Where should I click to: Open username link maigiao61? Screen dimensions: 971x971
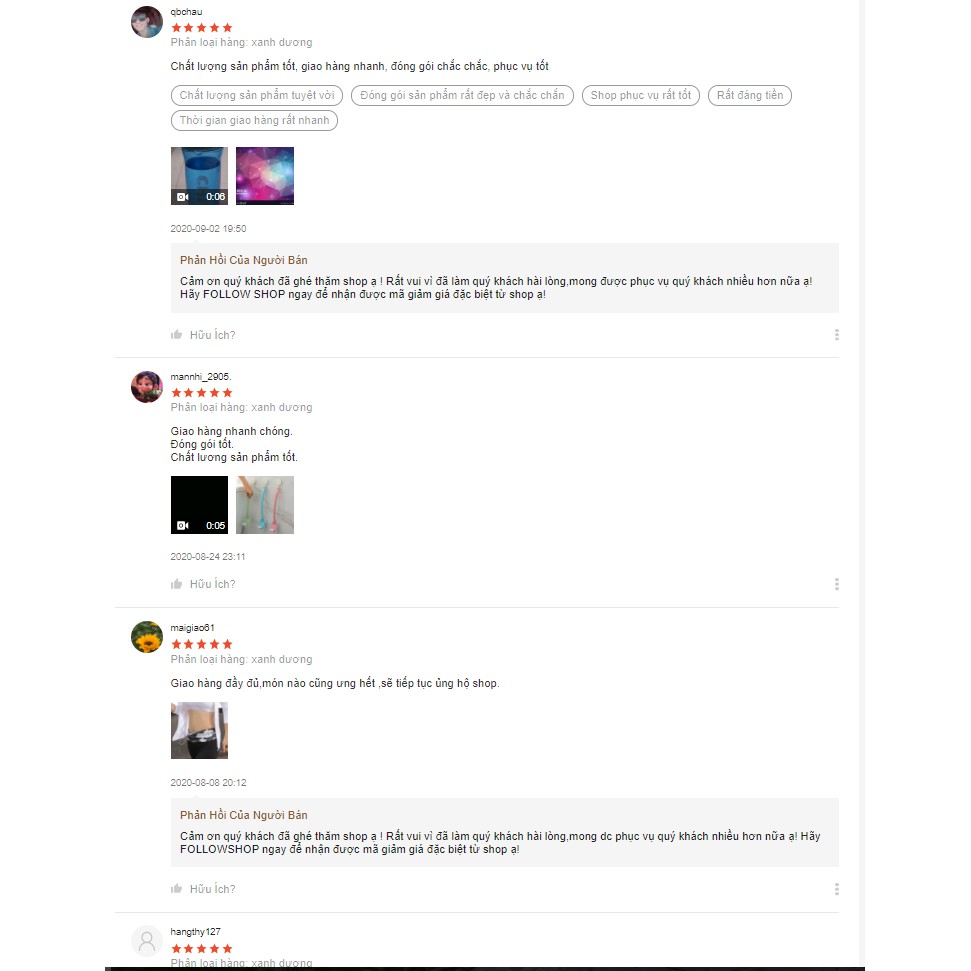tap(193, 627)
